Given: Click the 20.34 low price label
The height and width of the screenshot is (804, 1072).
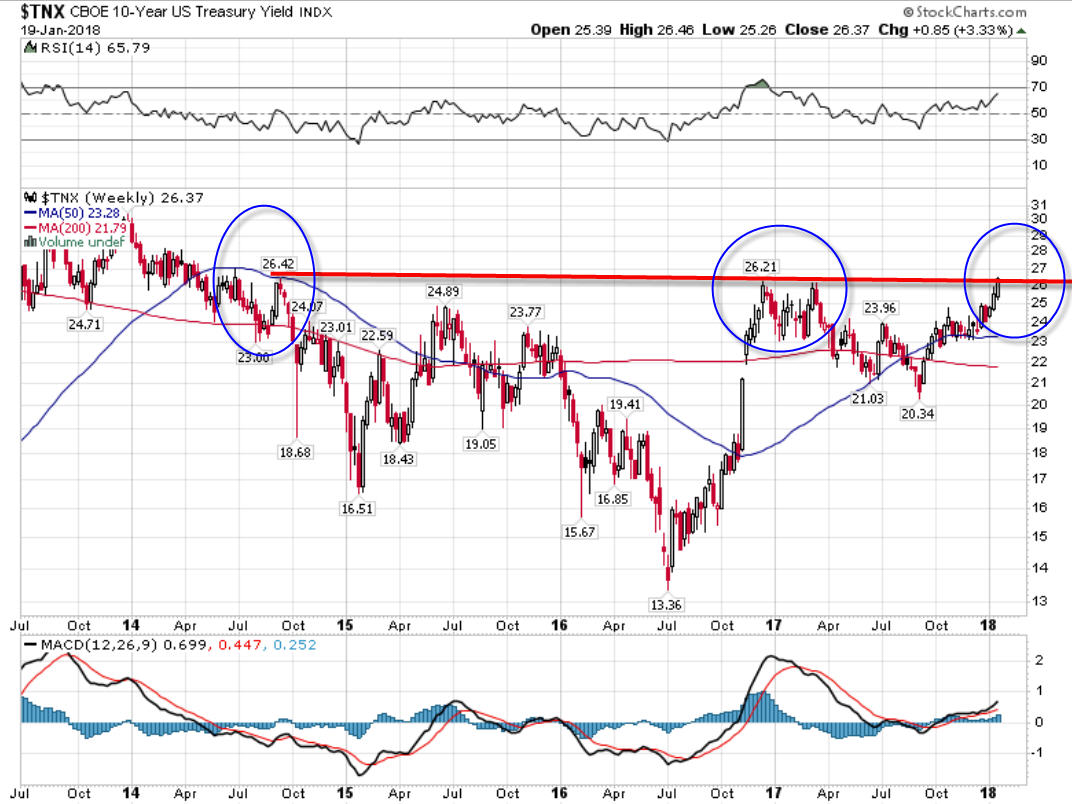Looking at the screenshot, I should [x=917, y=414].
